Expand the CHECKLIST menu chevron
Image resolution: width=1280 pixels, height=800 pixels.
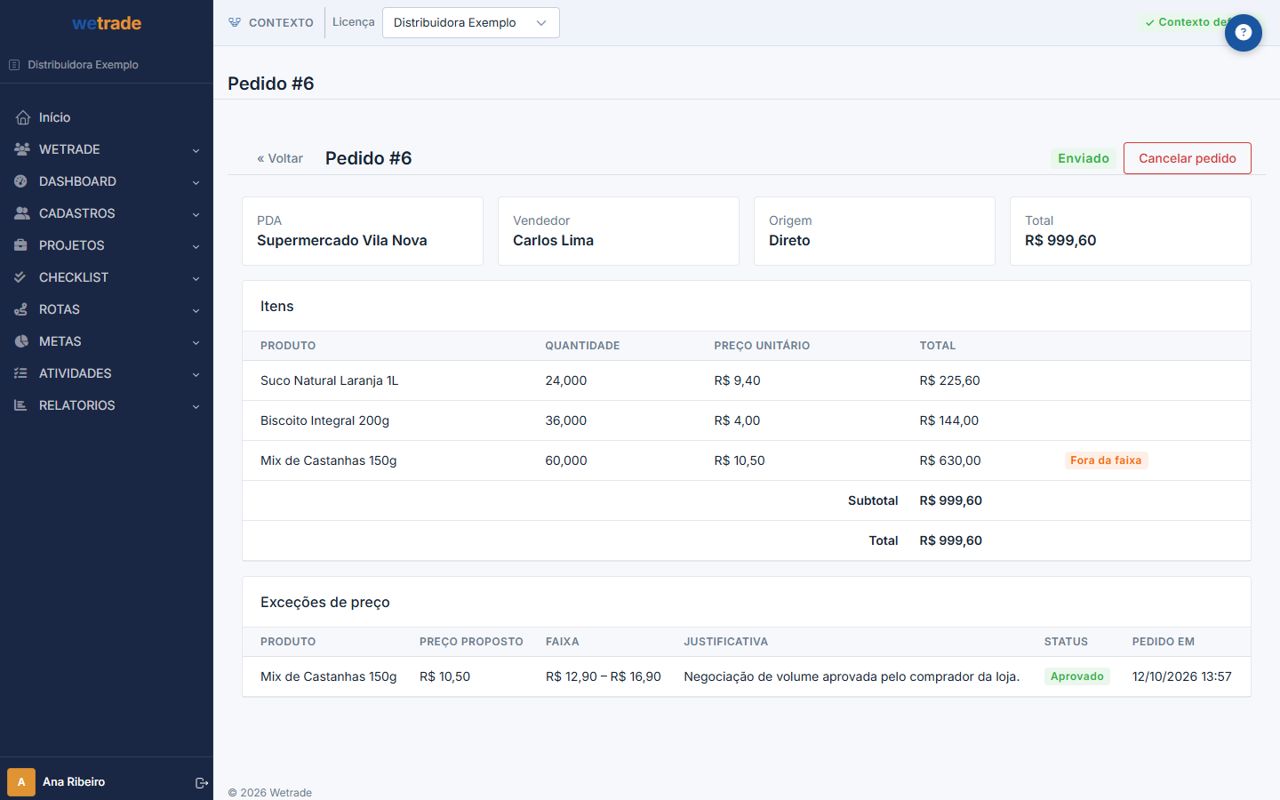tap(196, 278)
